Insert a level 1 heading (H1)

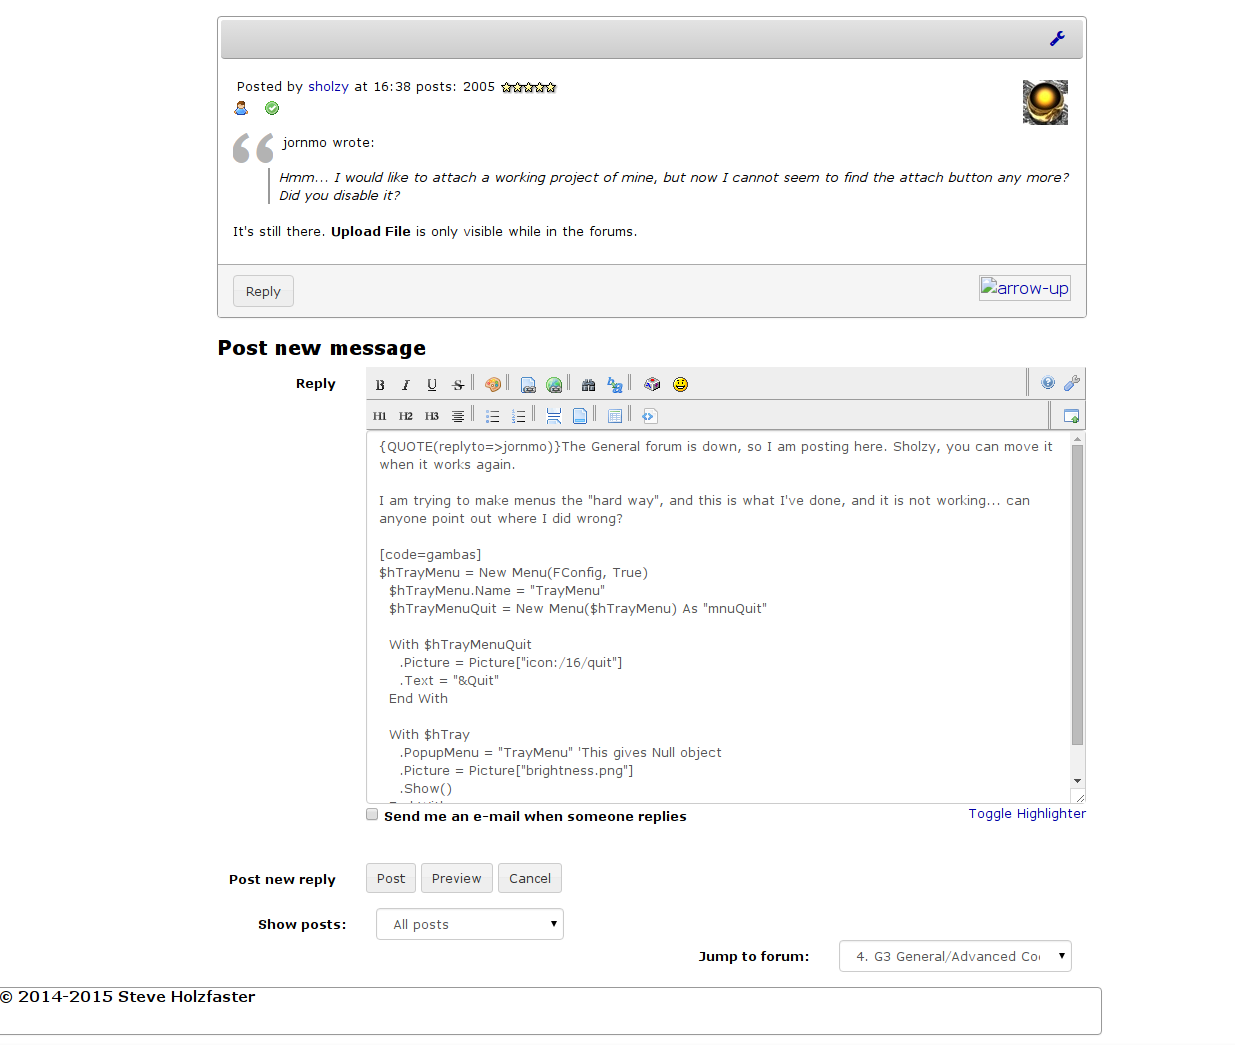(x=380, y=416)
